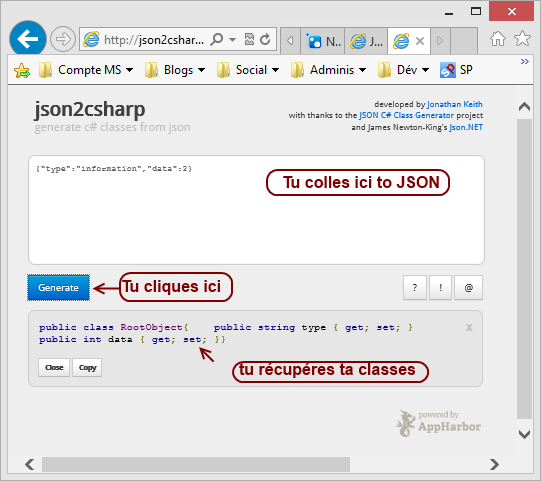This screenshot has height=481, width=541.
Task: Open the address bar dropdown arrow
Action: [x=233, y=40]
